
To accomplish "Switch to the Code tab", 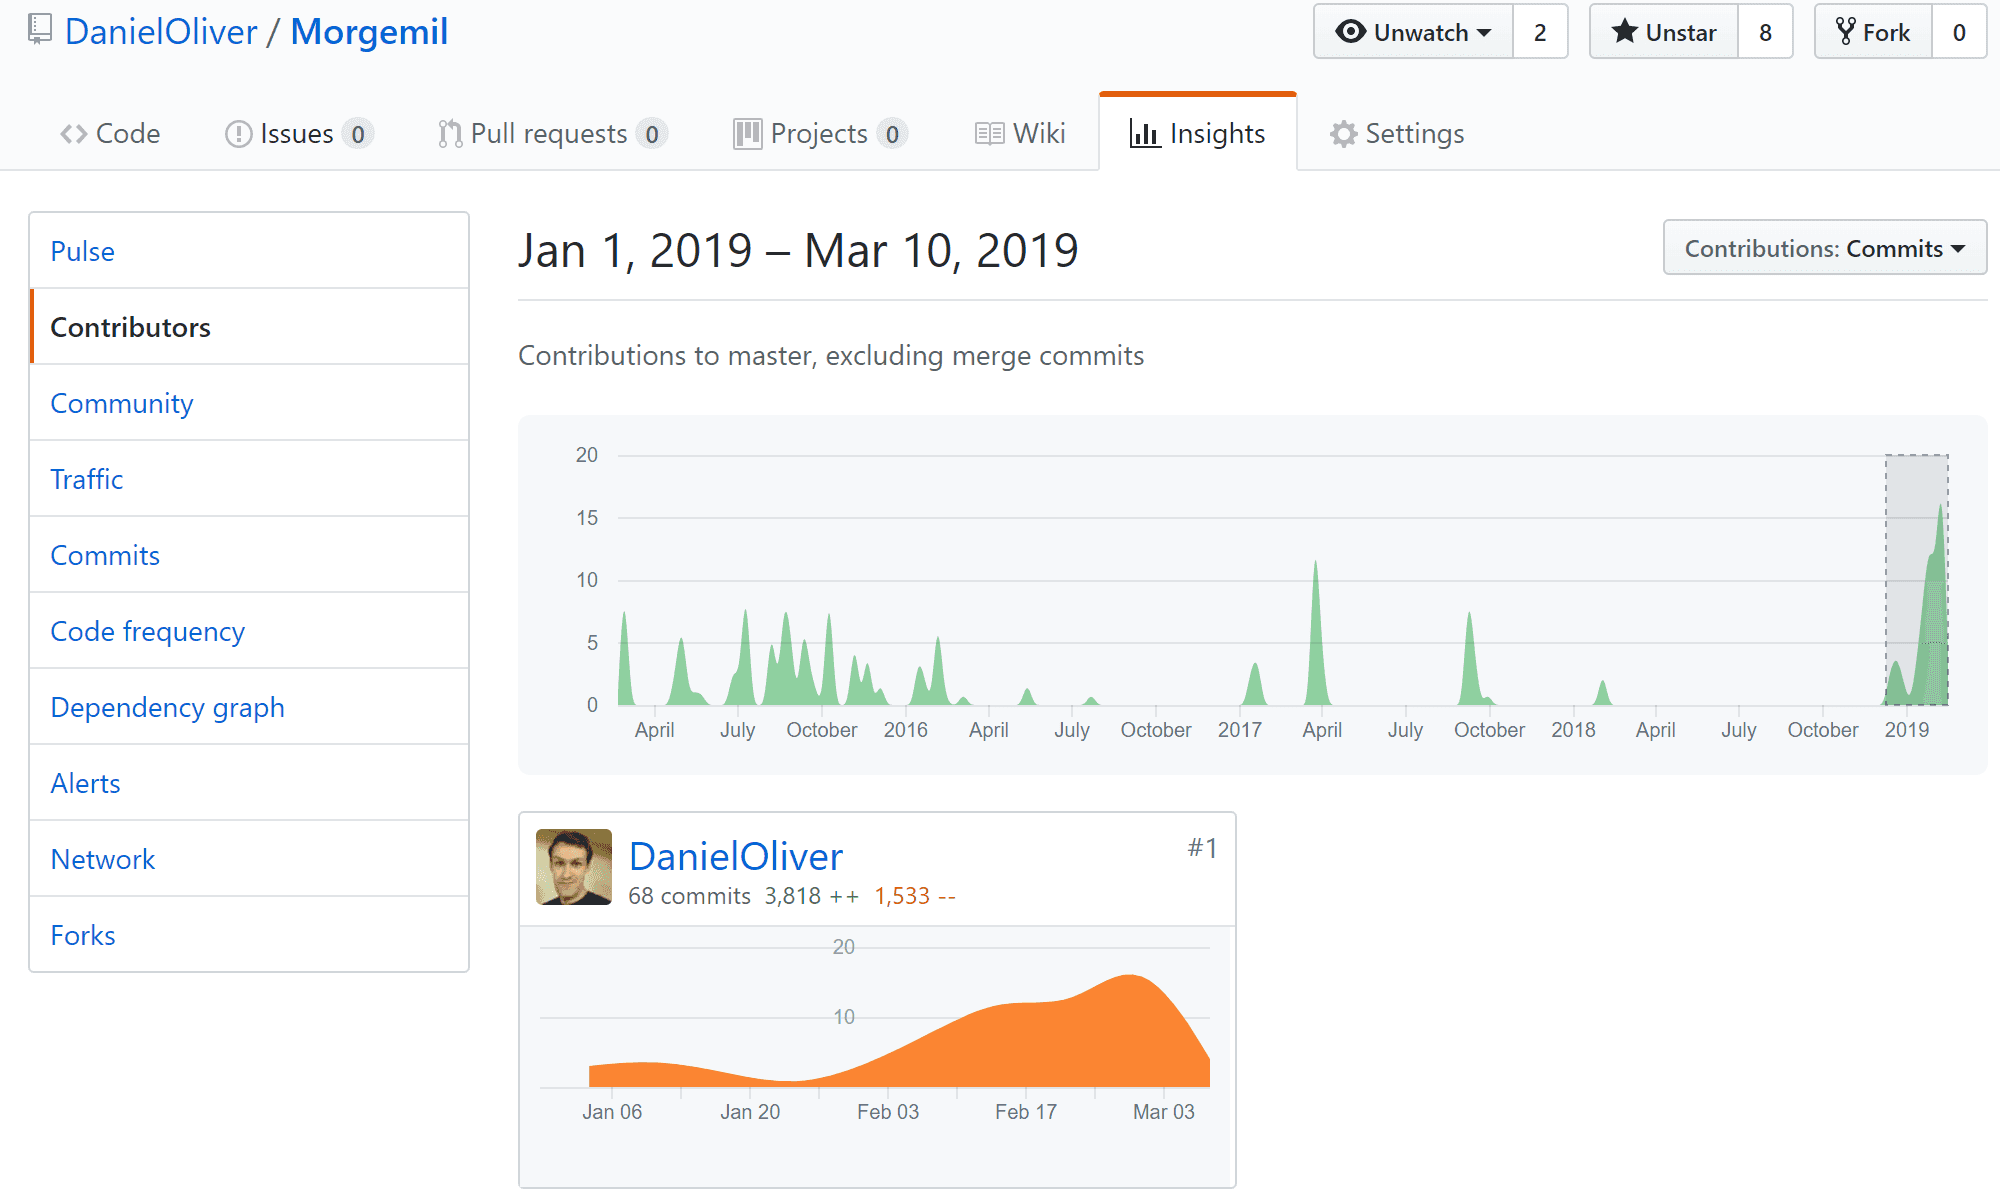I will [110, 134].
